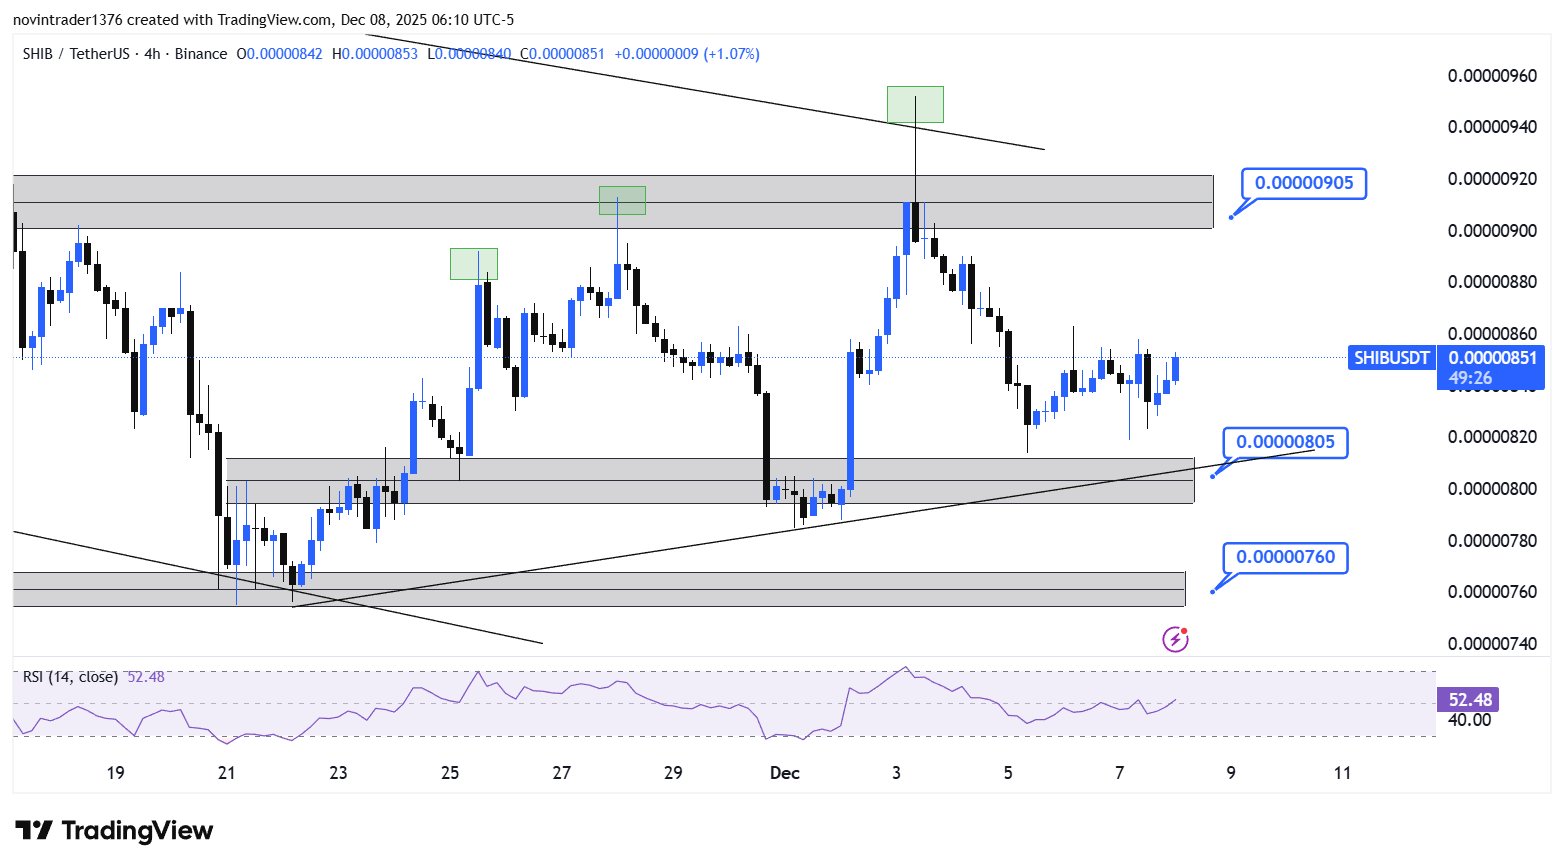Click the 49:26 candle countdown timer
The width and height of the screenshot is (1564, 868).
[1470, 378]
